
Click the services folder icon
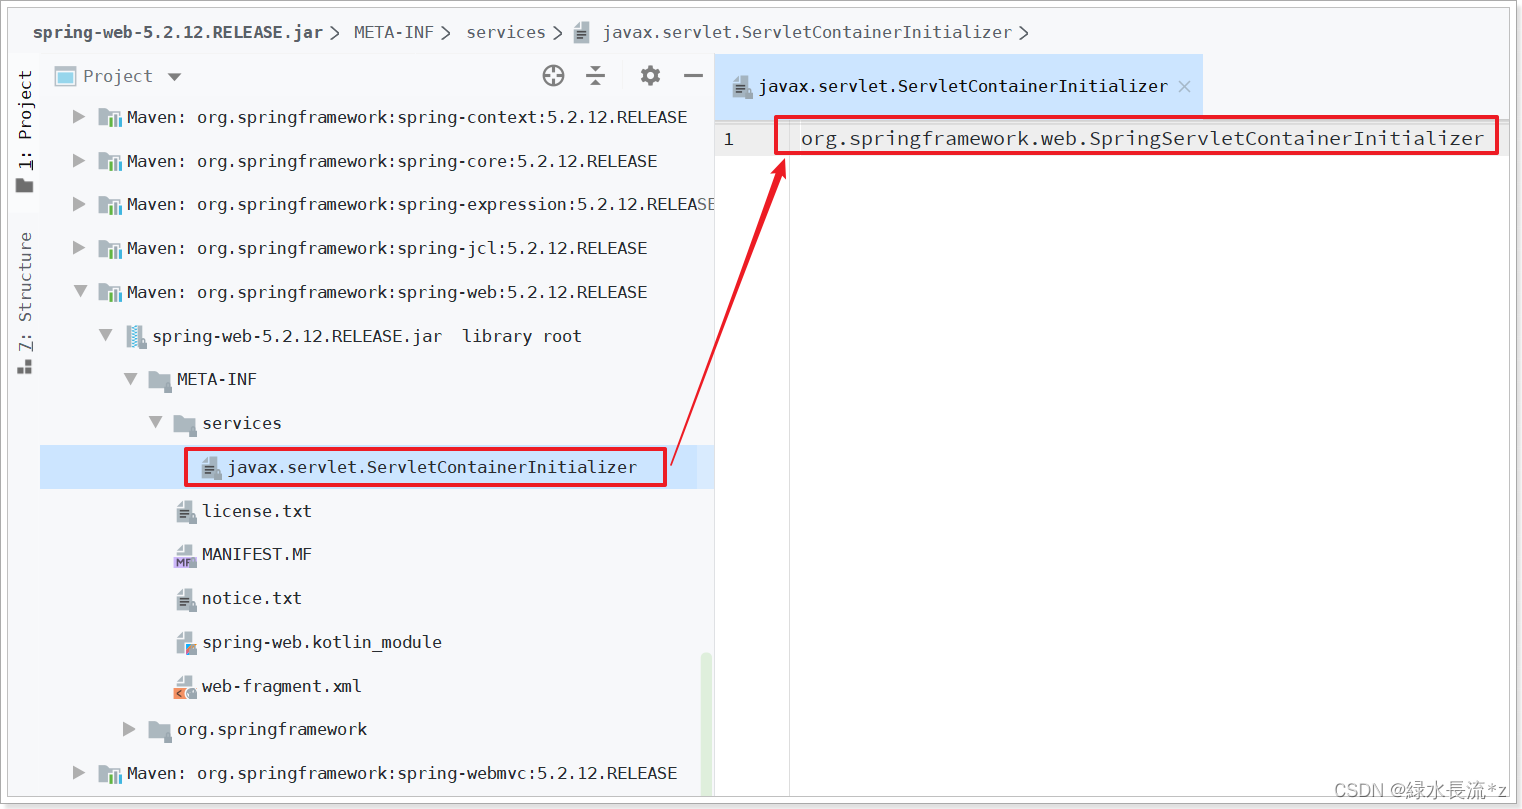click(184, 424)
